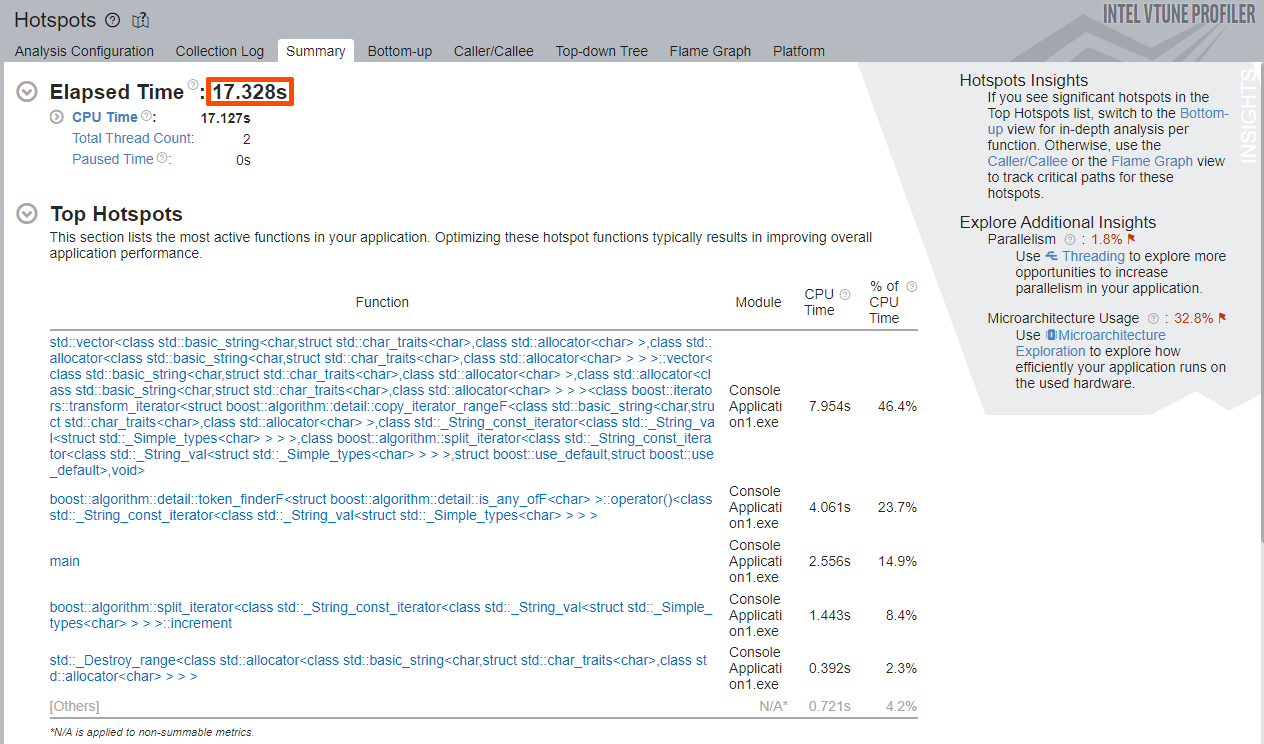Click the help icon next to Hotspots title
Screen dimensions: 1264x744
pyautogui.click(x=112, y=20)
